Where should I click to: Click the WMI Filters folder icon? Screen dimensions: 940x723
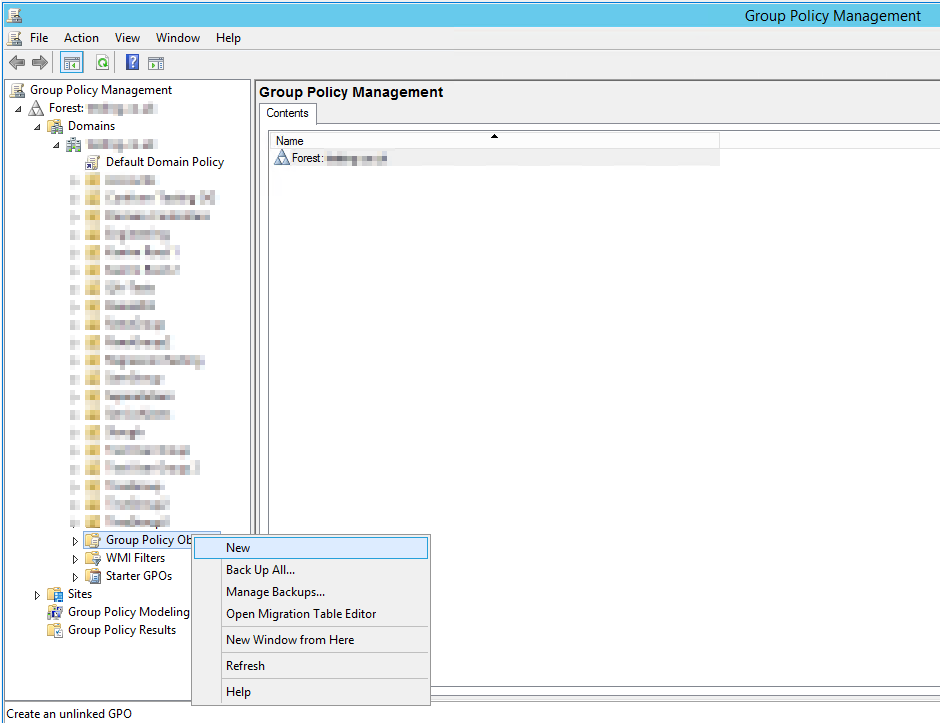tap(92, 558)
